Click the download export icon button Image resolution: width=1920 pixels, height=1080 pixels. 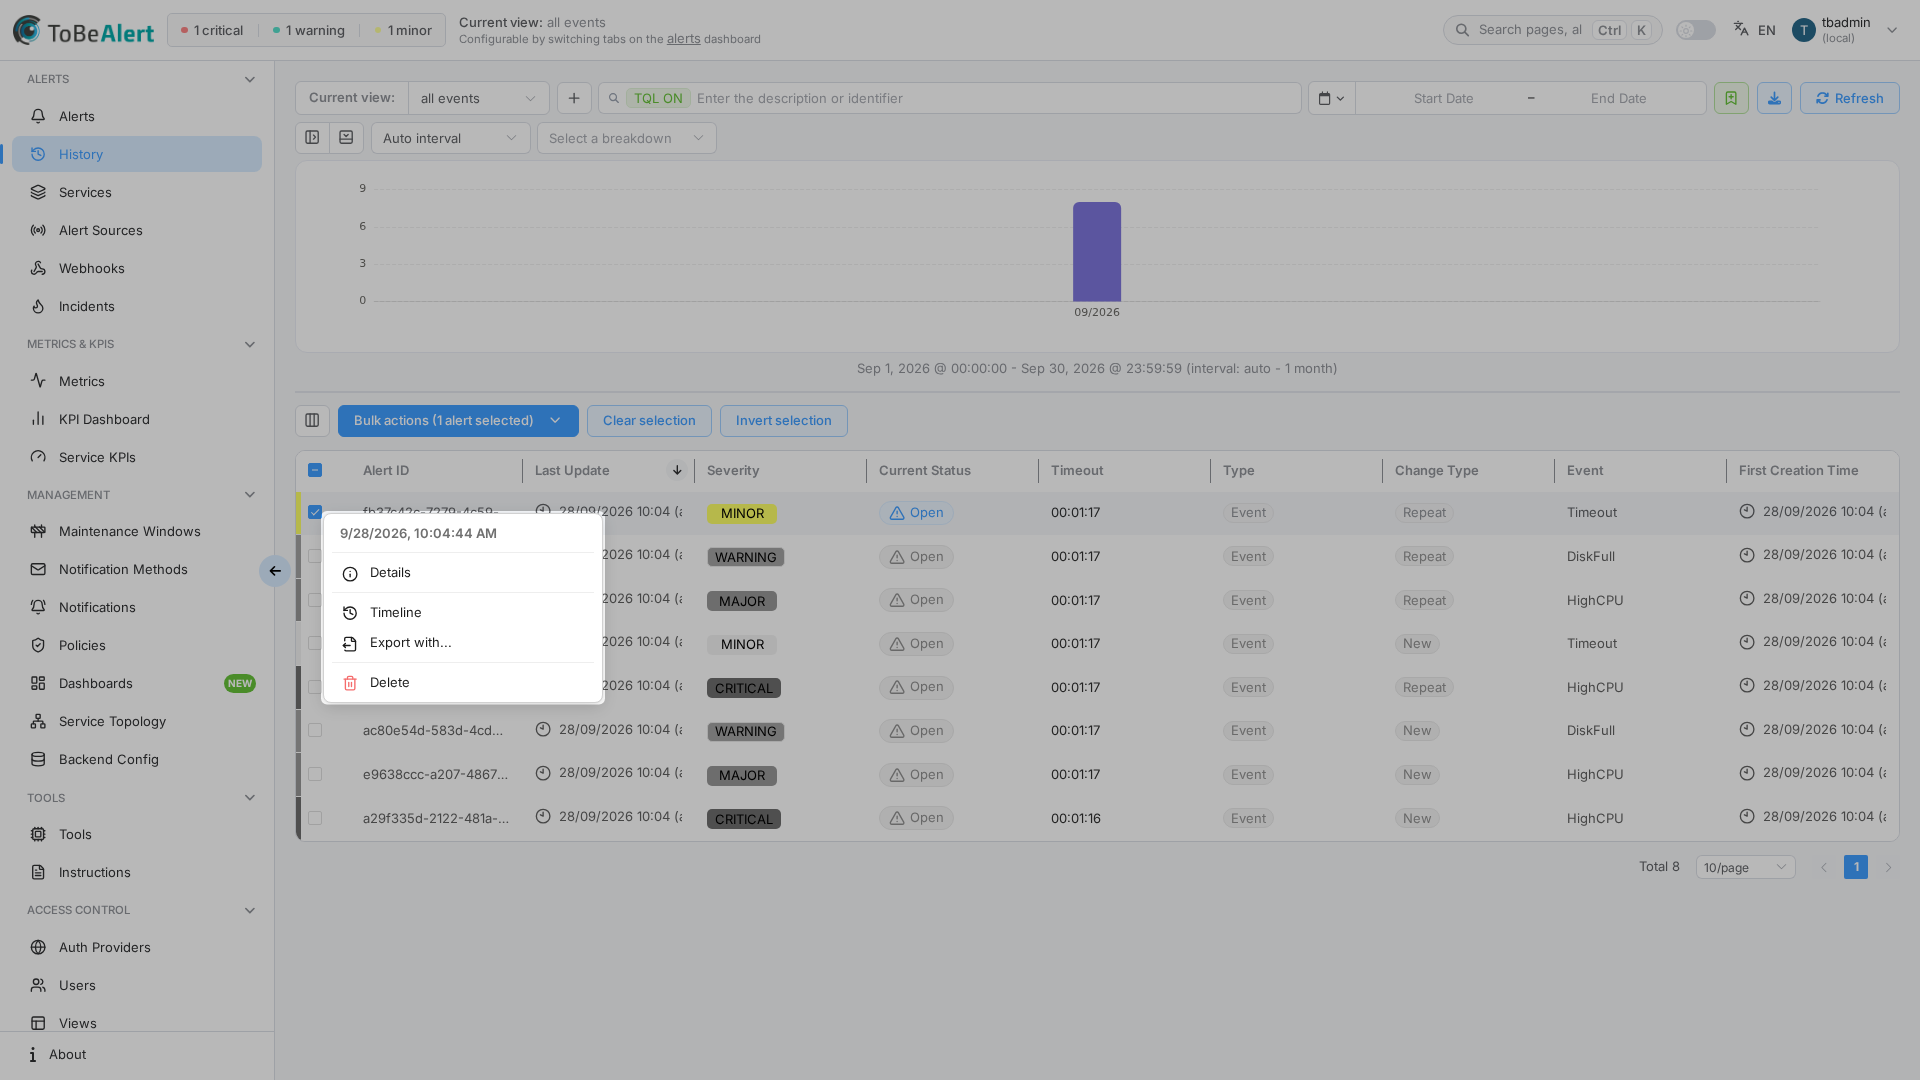pyautogui.click(x=1774, y=98)
